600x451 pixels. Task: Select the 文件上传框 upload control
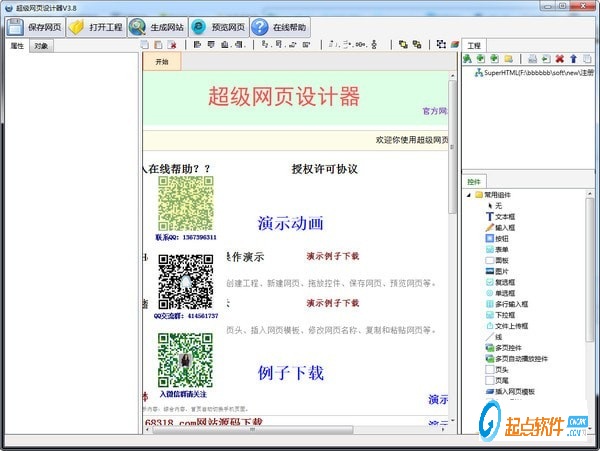coord(507,326)
